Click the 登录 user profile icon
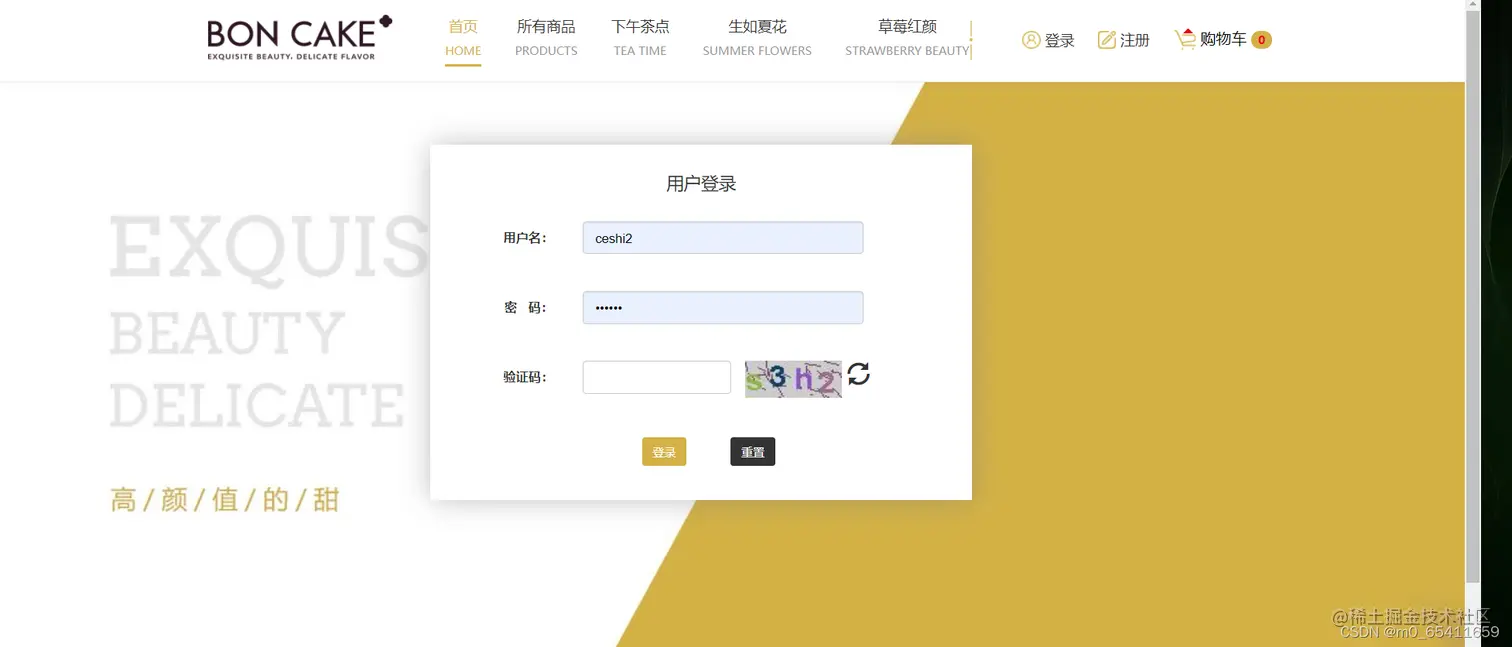This screenshot has width=1512, height=647. tap(1031, 40)
